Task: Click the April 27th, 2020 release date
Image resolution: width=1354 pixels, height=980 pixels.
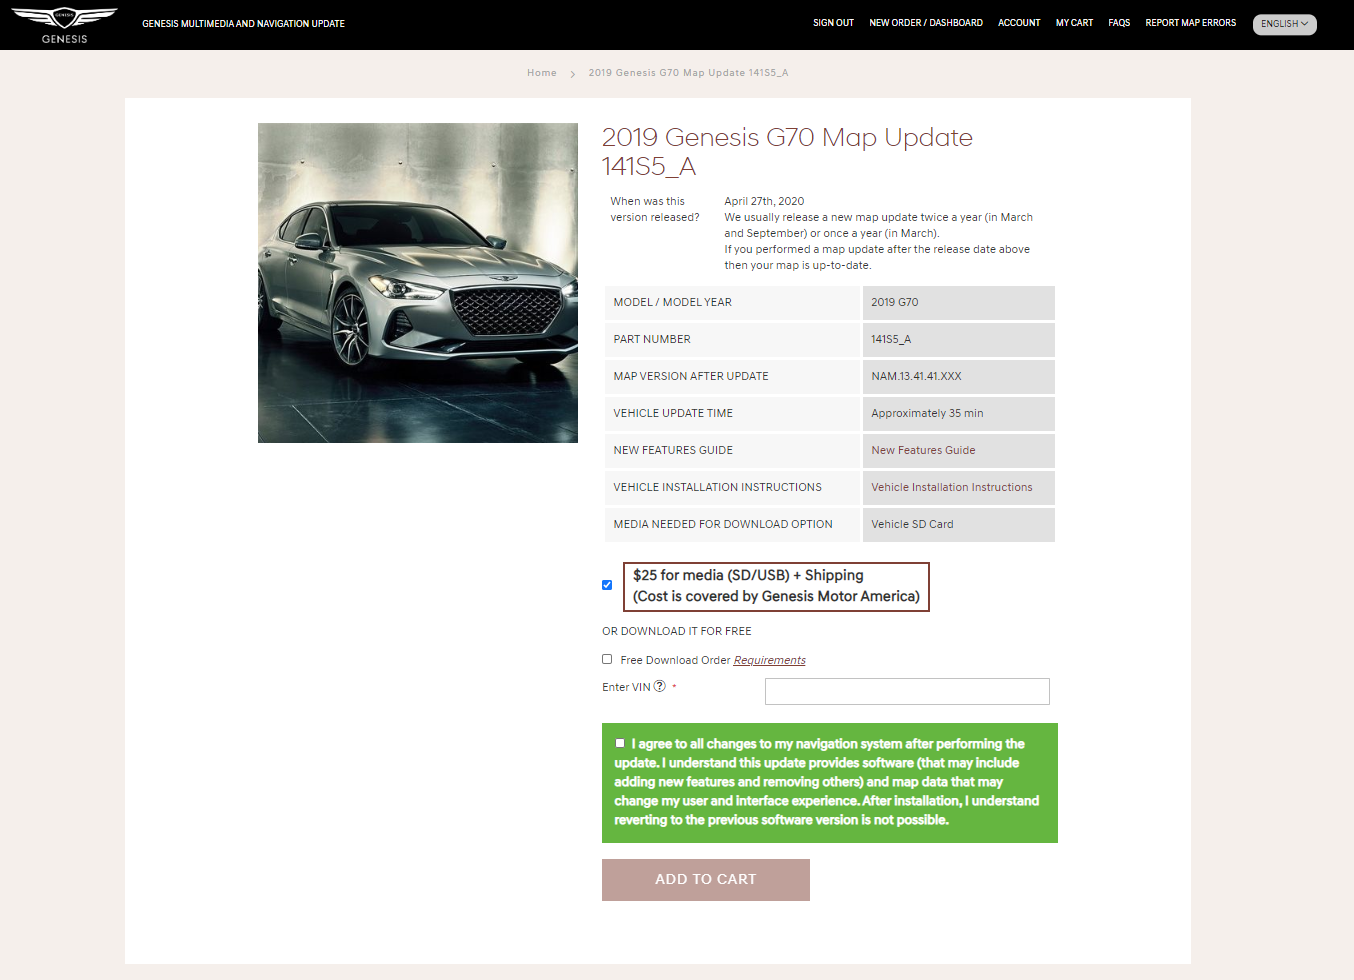Action: 764,201
